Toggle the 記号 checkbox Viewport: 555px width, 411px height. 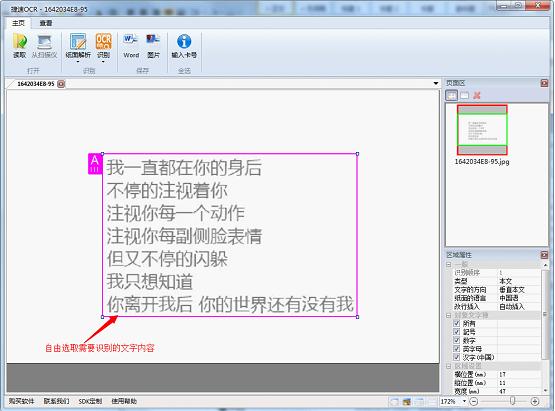tap(457, 332)
